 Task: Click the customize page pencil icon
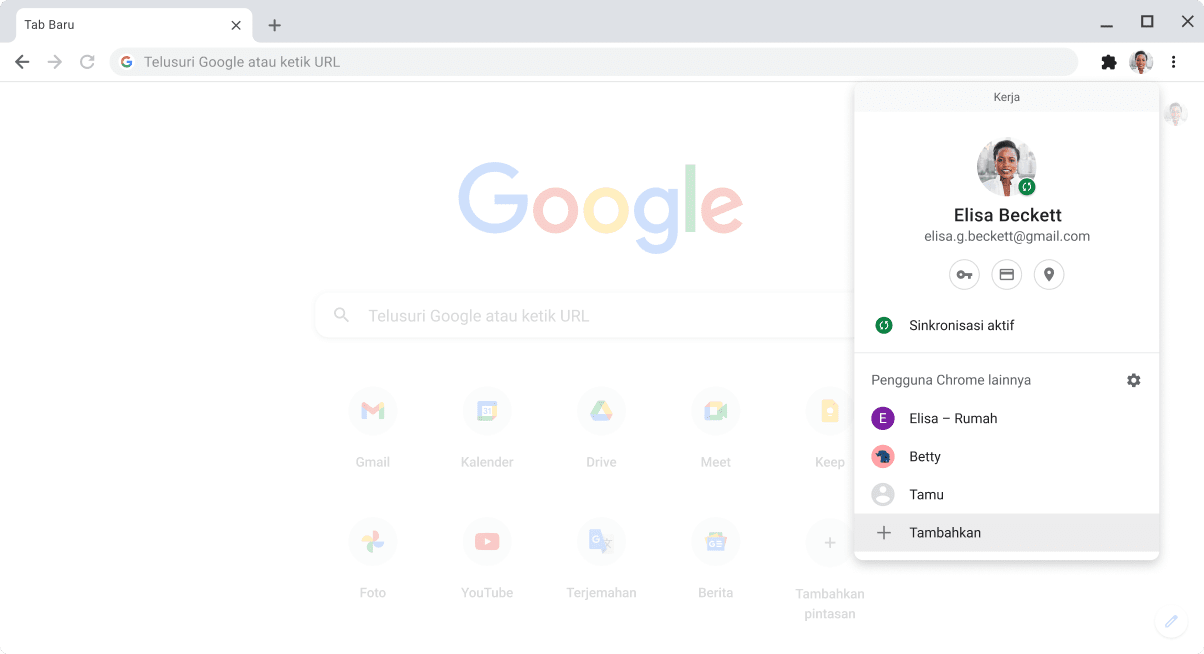pyautogui.click(x=1170, y=621)
